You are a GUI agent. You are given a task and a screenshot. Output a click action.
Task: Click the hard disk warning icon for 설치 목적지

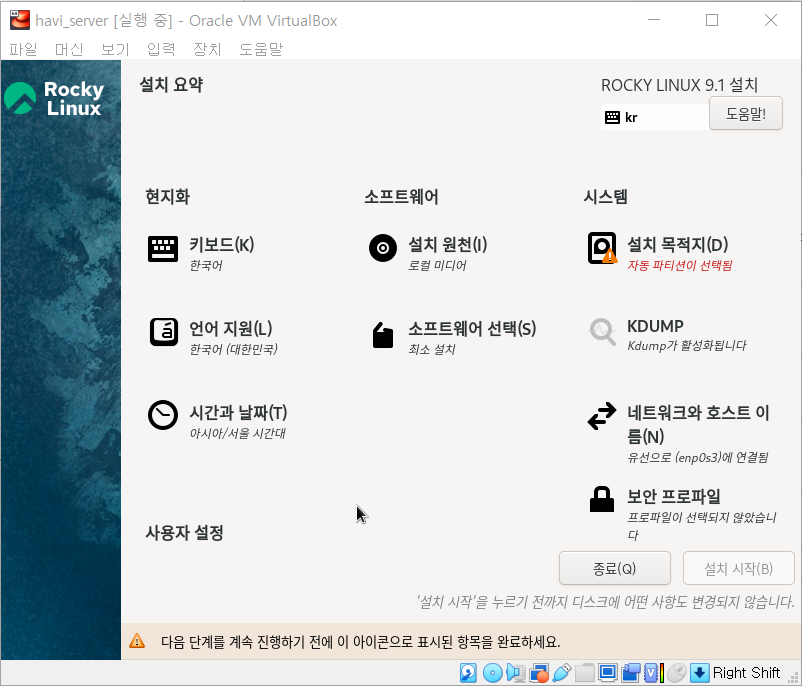click(602, 248)
